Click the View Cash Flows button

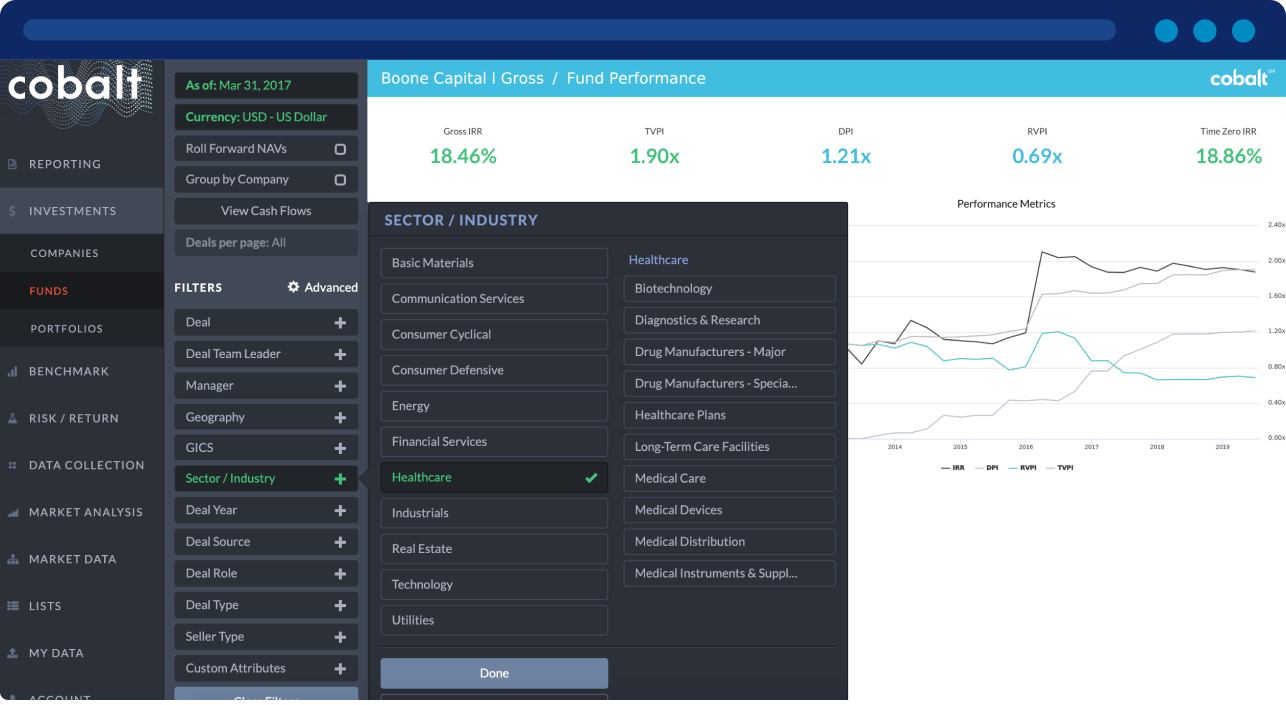266,211
